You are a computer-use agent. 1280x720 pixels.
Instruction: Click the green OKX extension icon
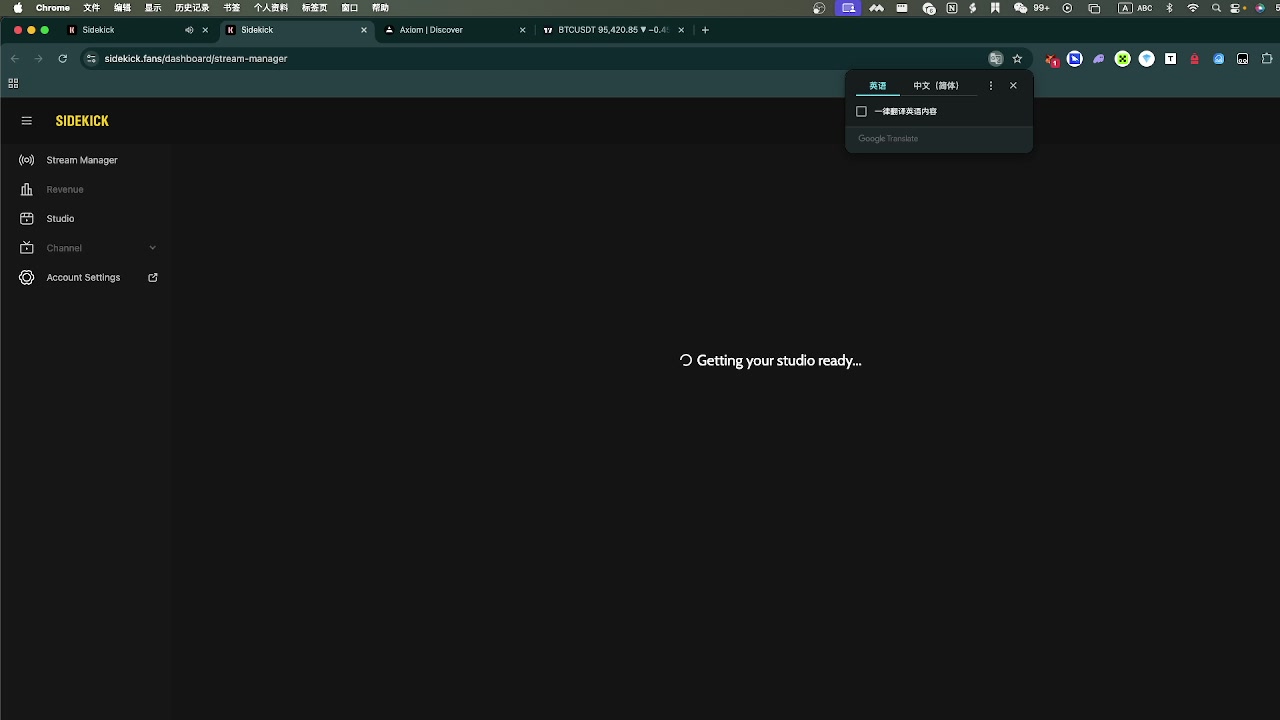(x=1123, y=59)
